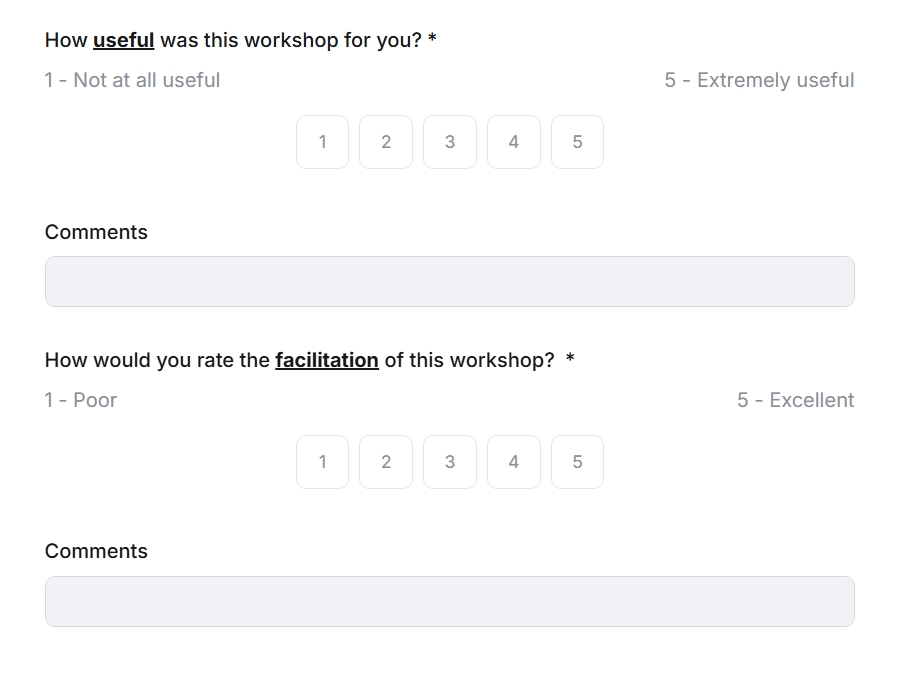Click the 5 - Excellent scale label
The height and width of the screenshot is (675, 910).
tap(797, 400)
